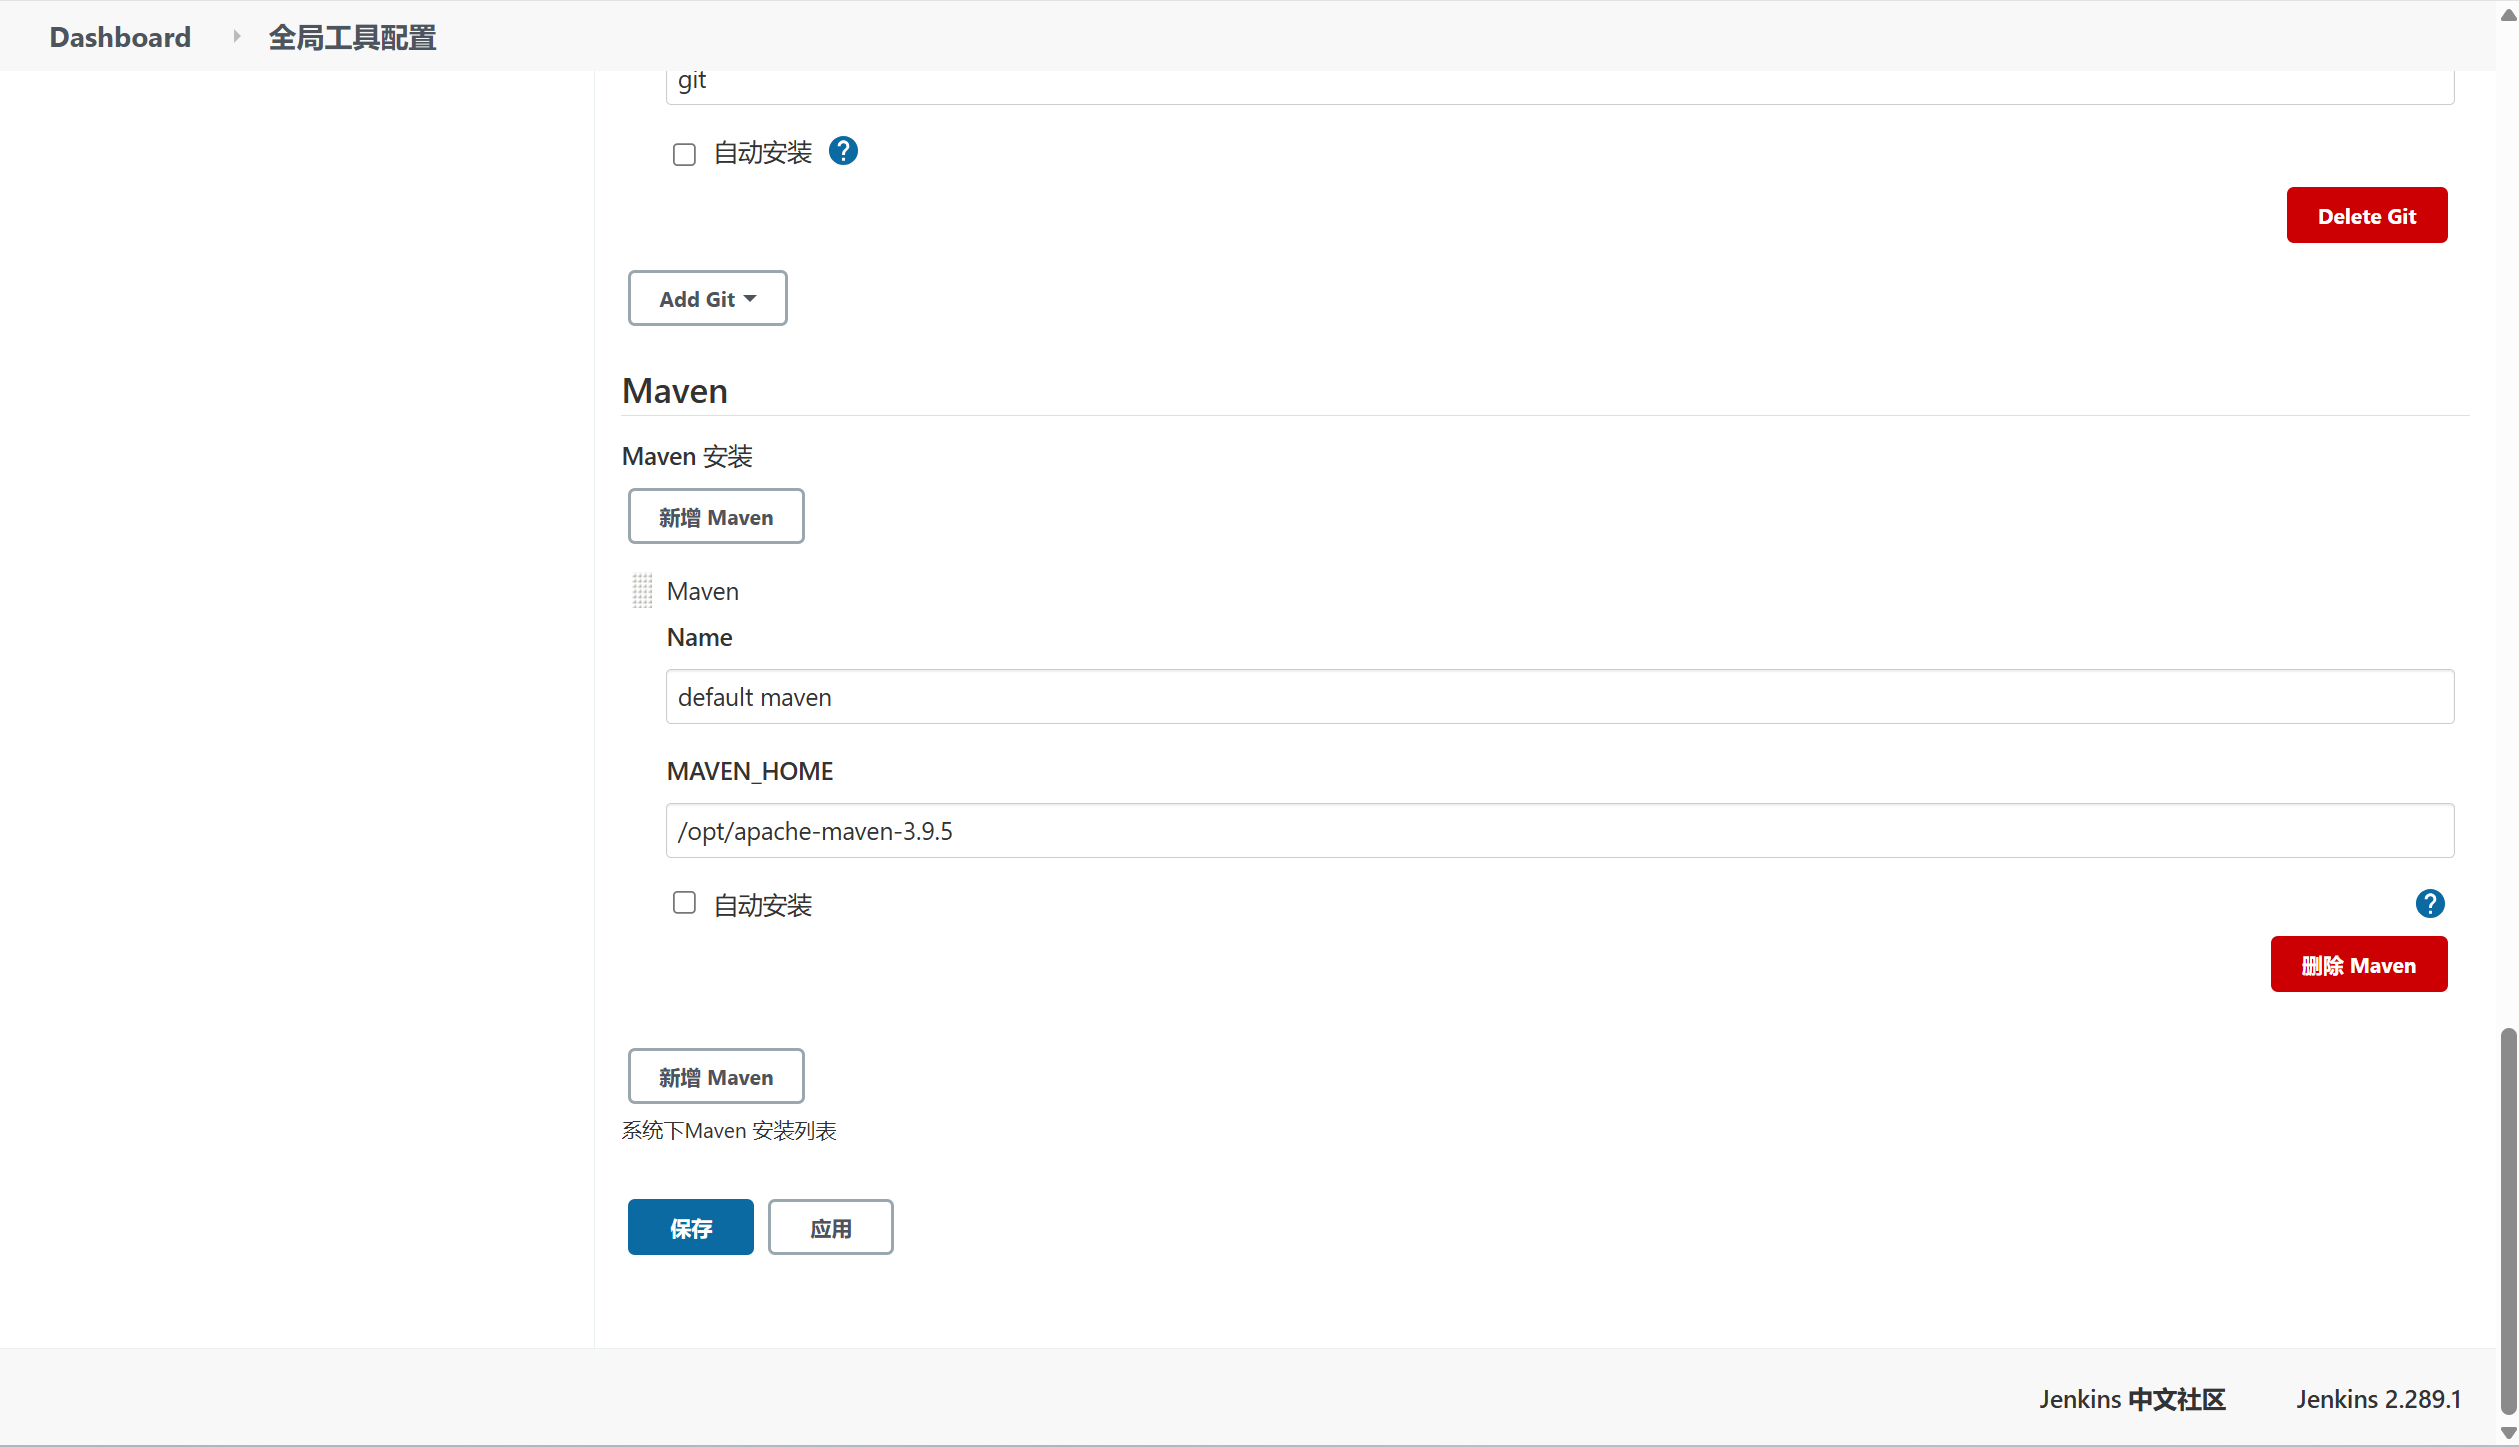Click the scroll down arrow at bottom right

pyautogui.click(x=2508, y=1432)
